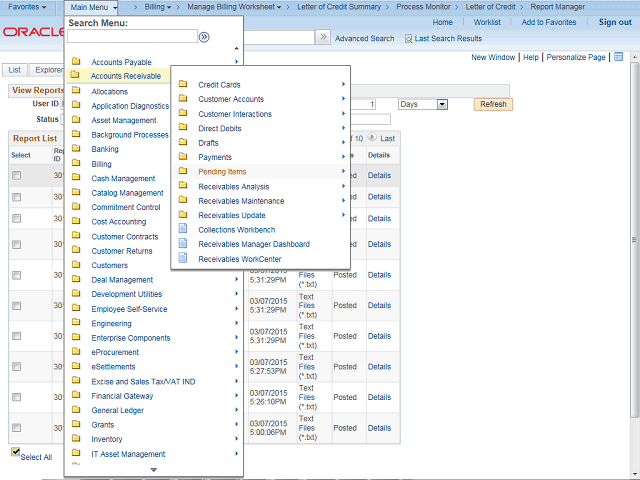Click the Sign out link
Viewport: 640px width, 480px height.
pyautogui.click(x=614, y=22)
